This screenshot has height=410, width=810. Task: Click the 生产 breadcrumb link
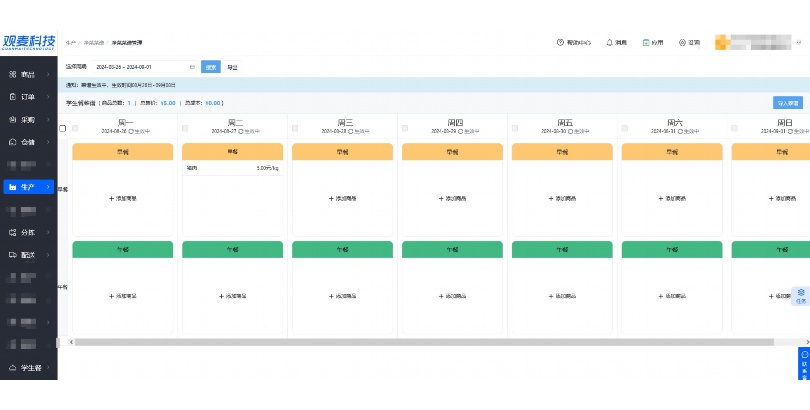pyautogui.click(x=71, y=42)
